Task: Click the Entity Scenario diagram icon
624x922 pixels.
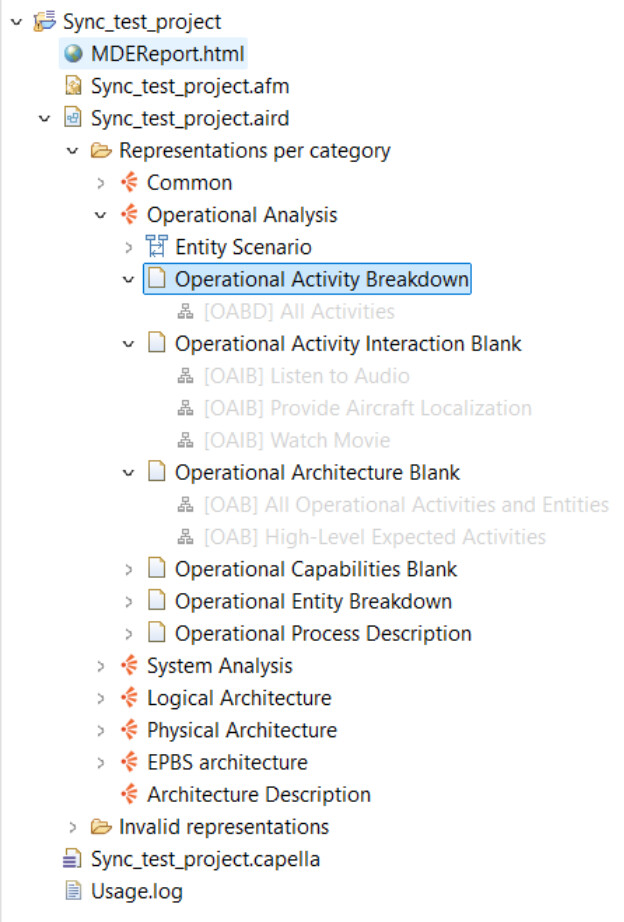Action: (156, 247)
